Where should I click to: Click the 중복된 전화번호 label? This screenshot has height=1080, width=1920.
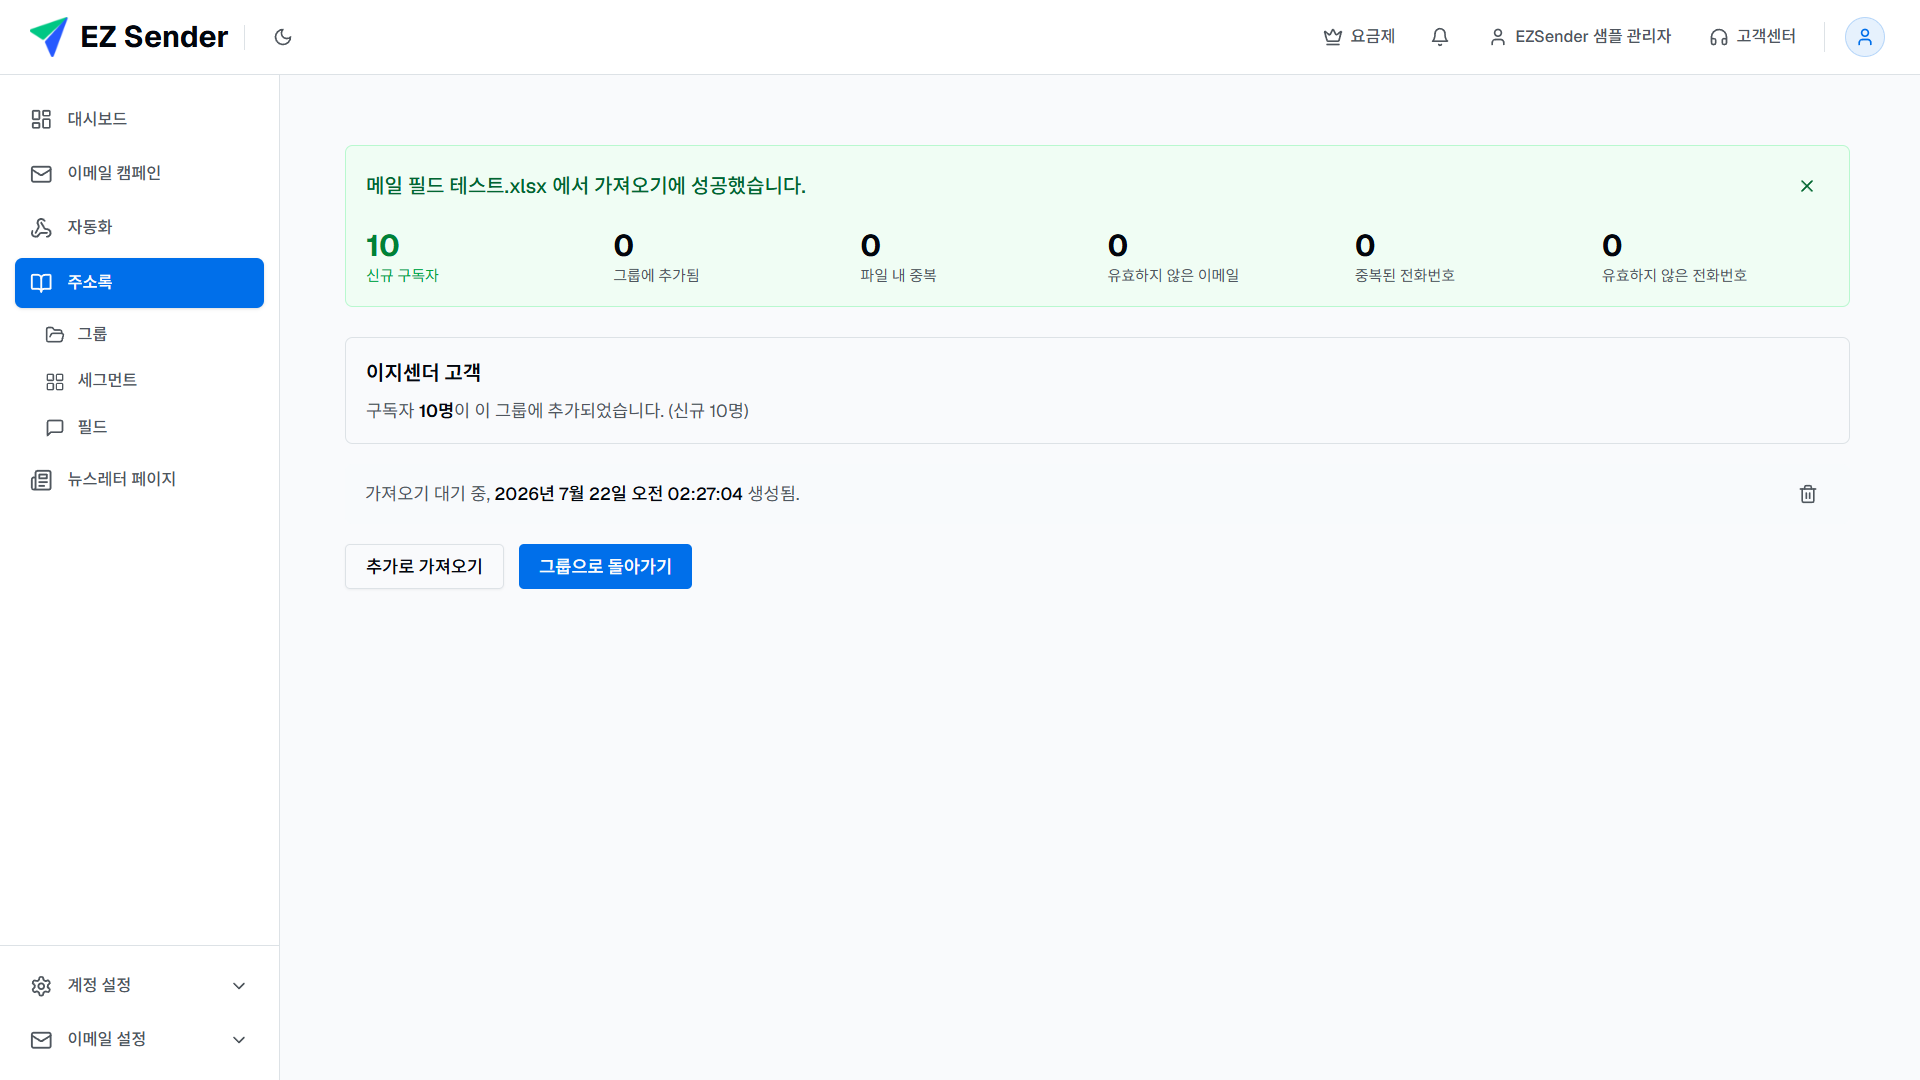(1404, 275)
